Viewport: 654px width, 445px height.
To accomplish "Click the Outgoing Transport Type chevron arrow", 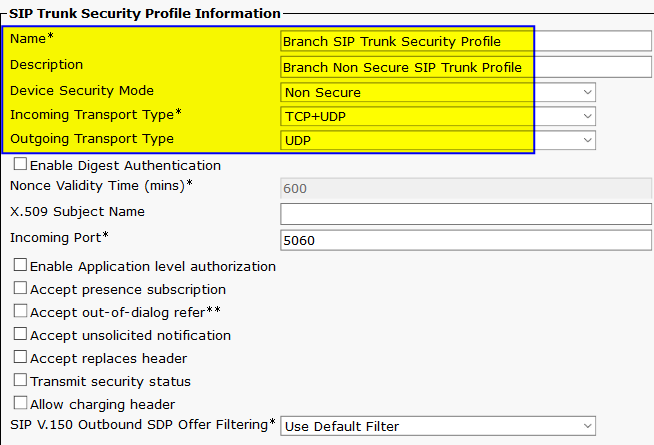I will (x=587, y=140).
